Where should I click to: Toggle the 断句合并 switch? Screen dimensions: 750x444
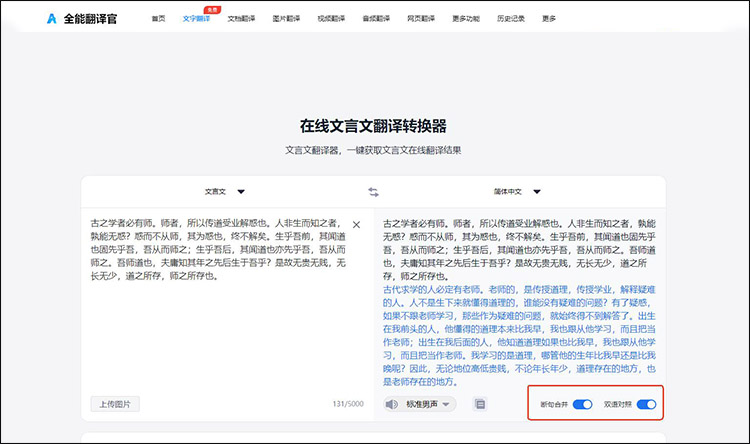[582, 404]
